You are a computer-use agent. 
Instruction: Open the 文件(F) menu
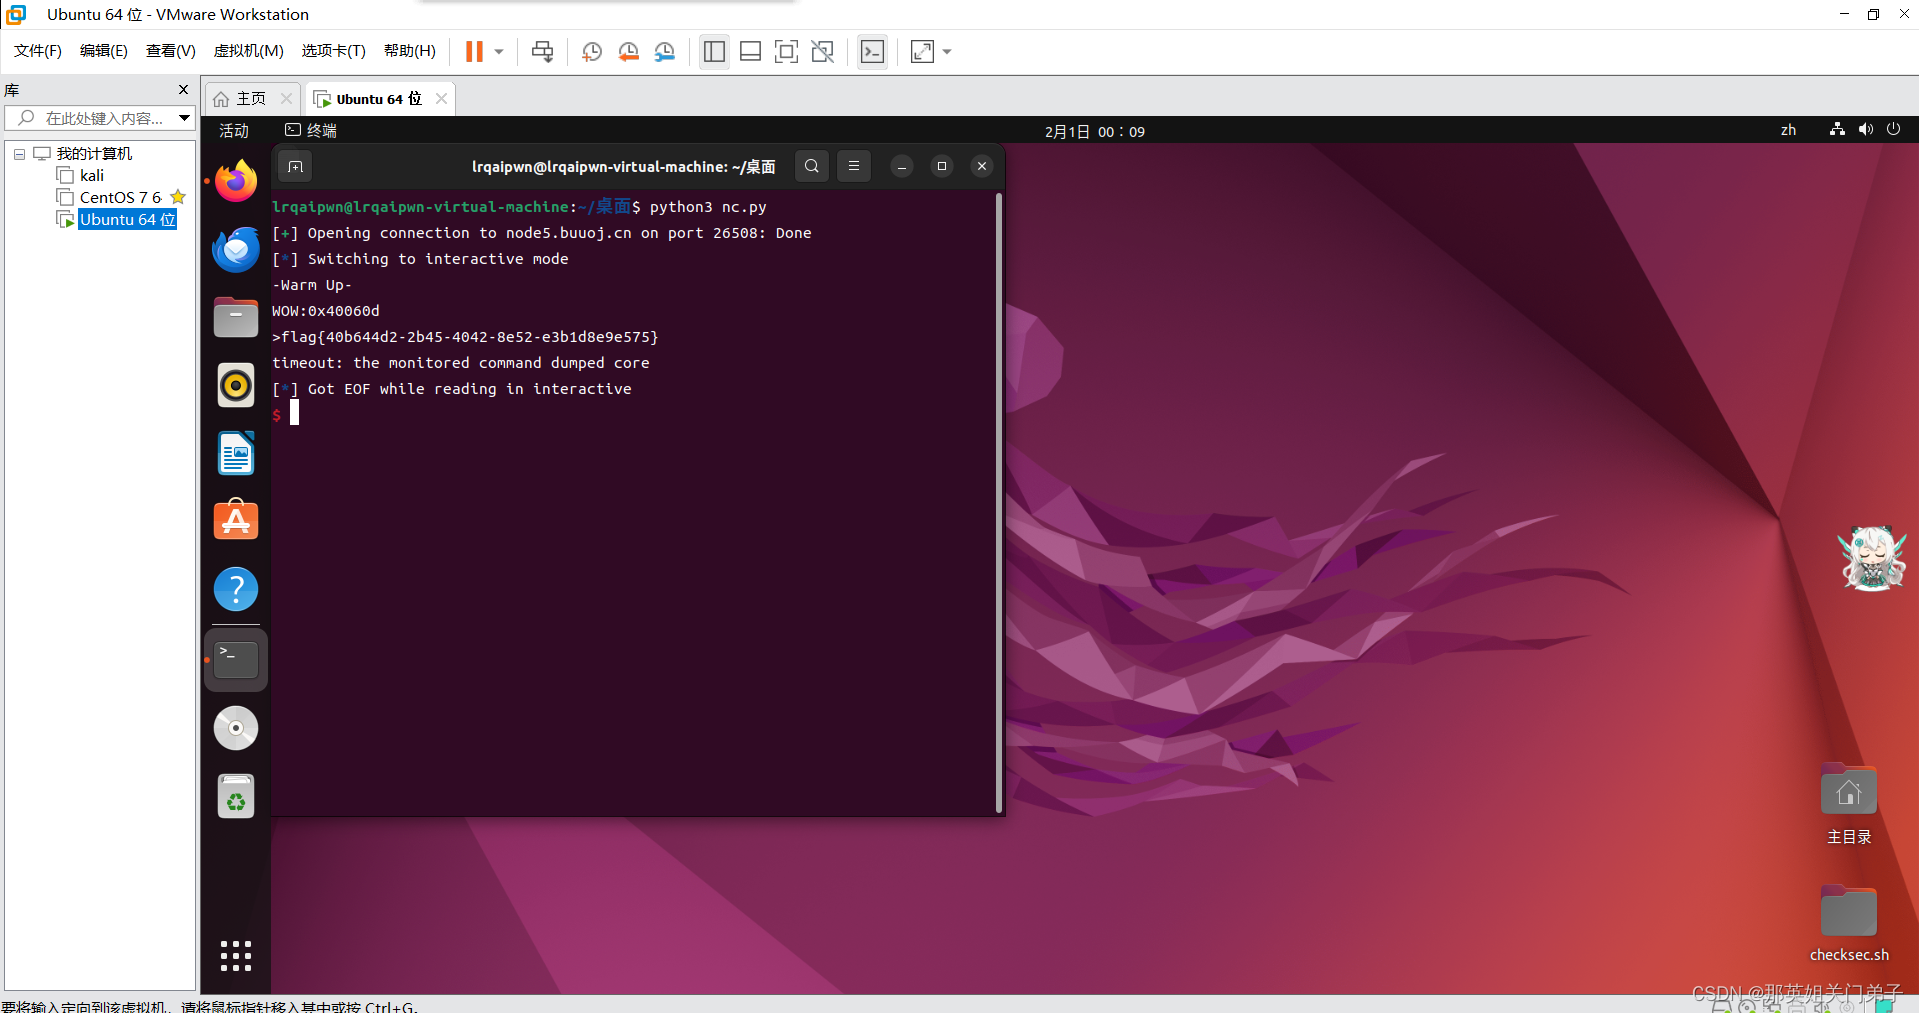coord(38,51)
